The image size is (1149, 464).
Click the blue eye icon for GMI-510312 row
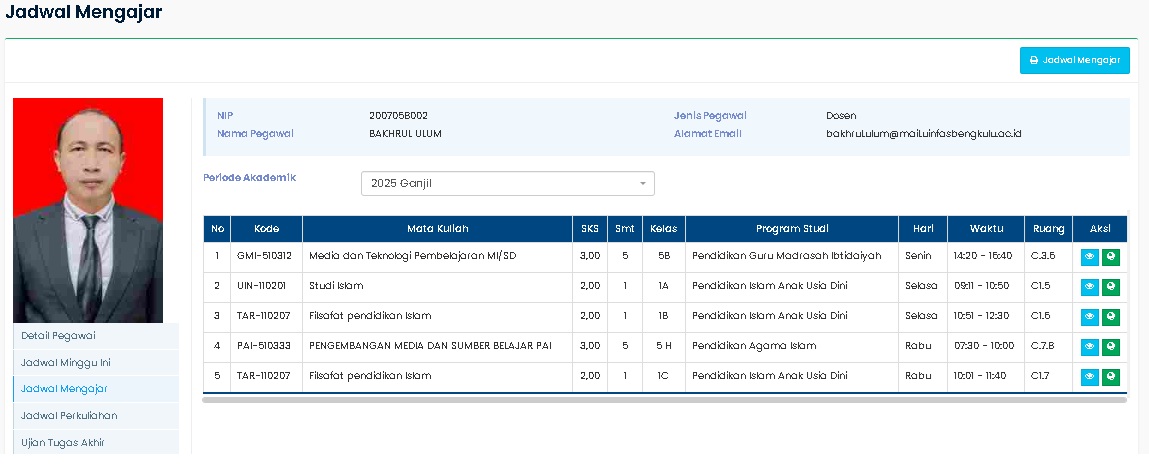coord(1090,257)
